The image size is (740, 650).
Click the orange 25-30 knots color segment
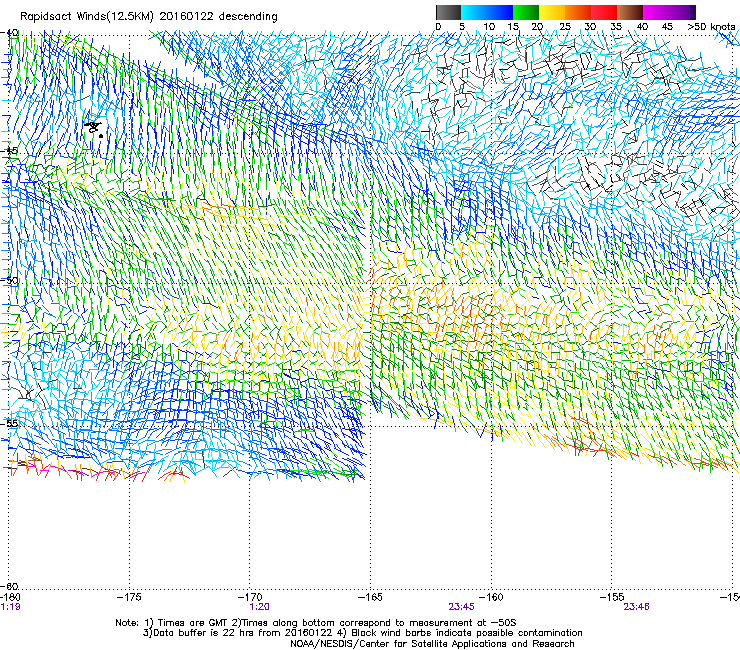[578, 12]
